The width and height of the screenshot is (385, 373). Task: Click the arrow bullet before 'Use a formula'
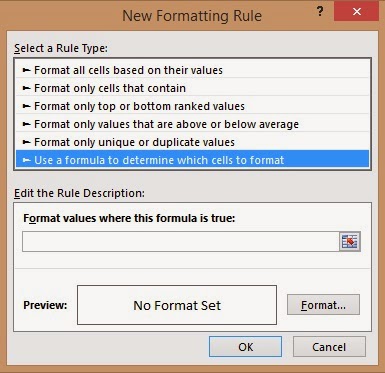(26, 160)
